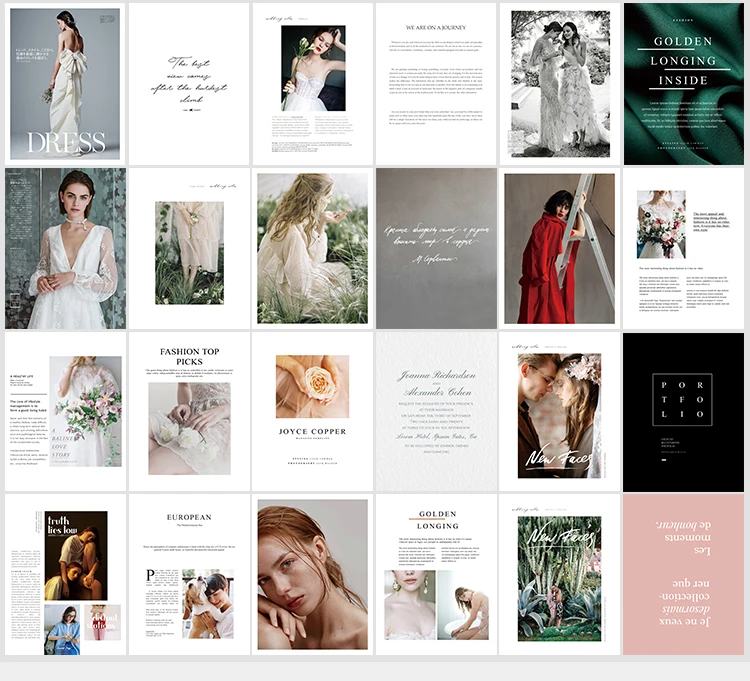Select the Joanna Richardson wedding invitation page
The width and height of the screenshot is (750, 681).
click(x=436, y=412)
